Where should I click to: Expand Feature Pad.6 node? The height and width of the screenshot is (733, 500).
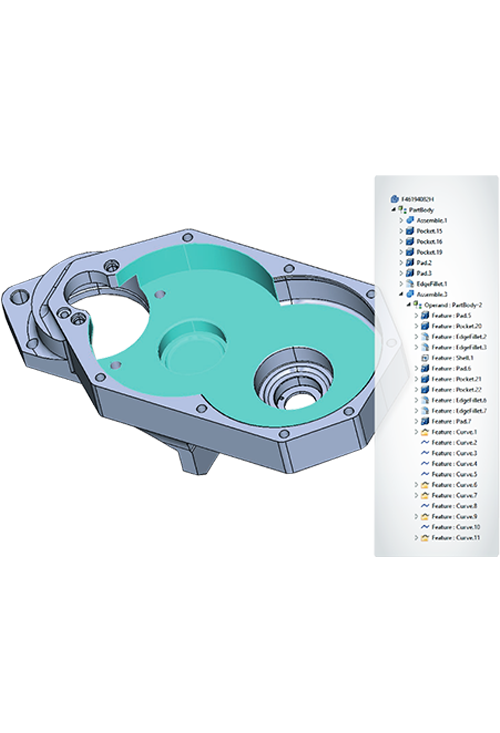coord(416,368)
